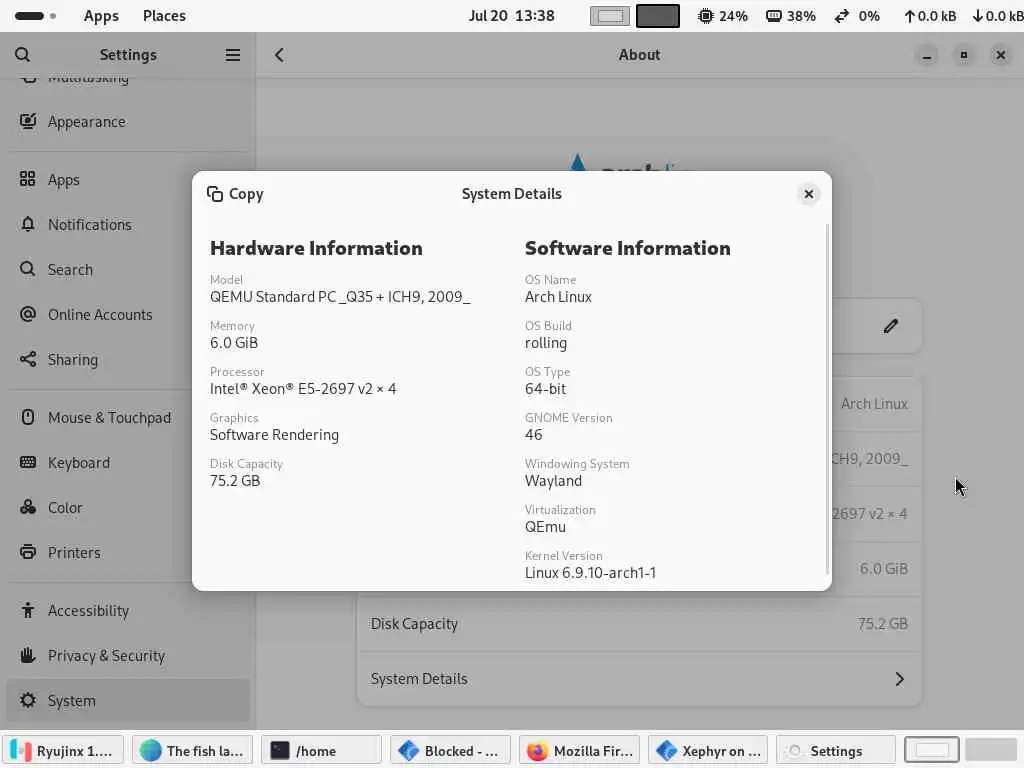1024x768 pixels.
Task: Open Notifications settings
Action: 128,225
